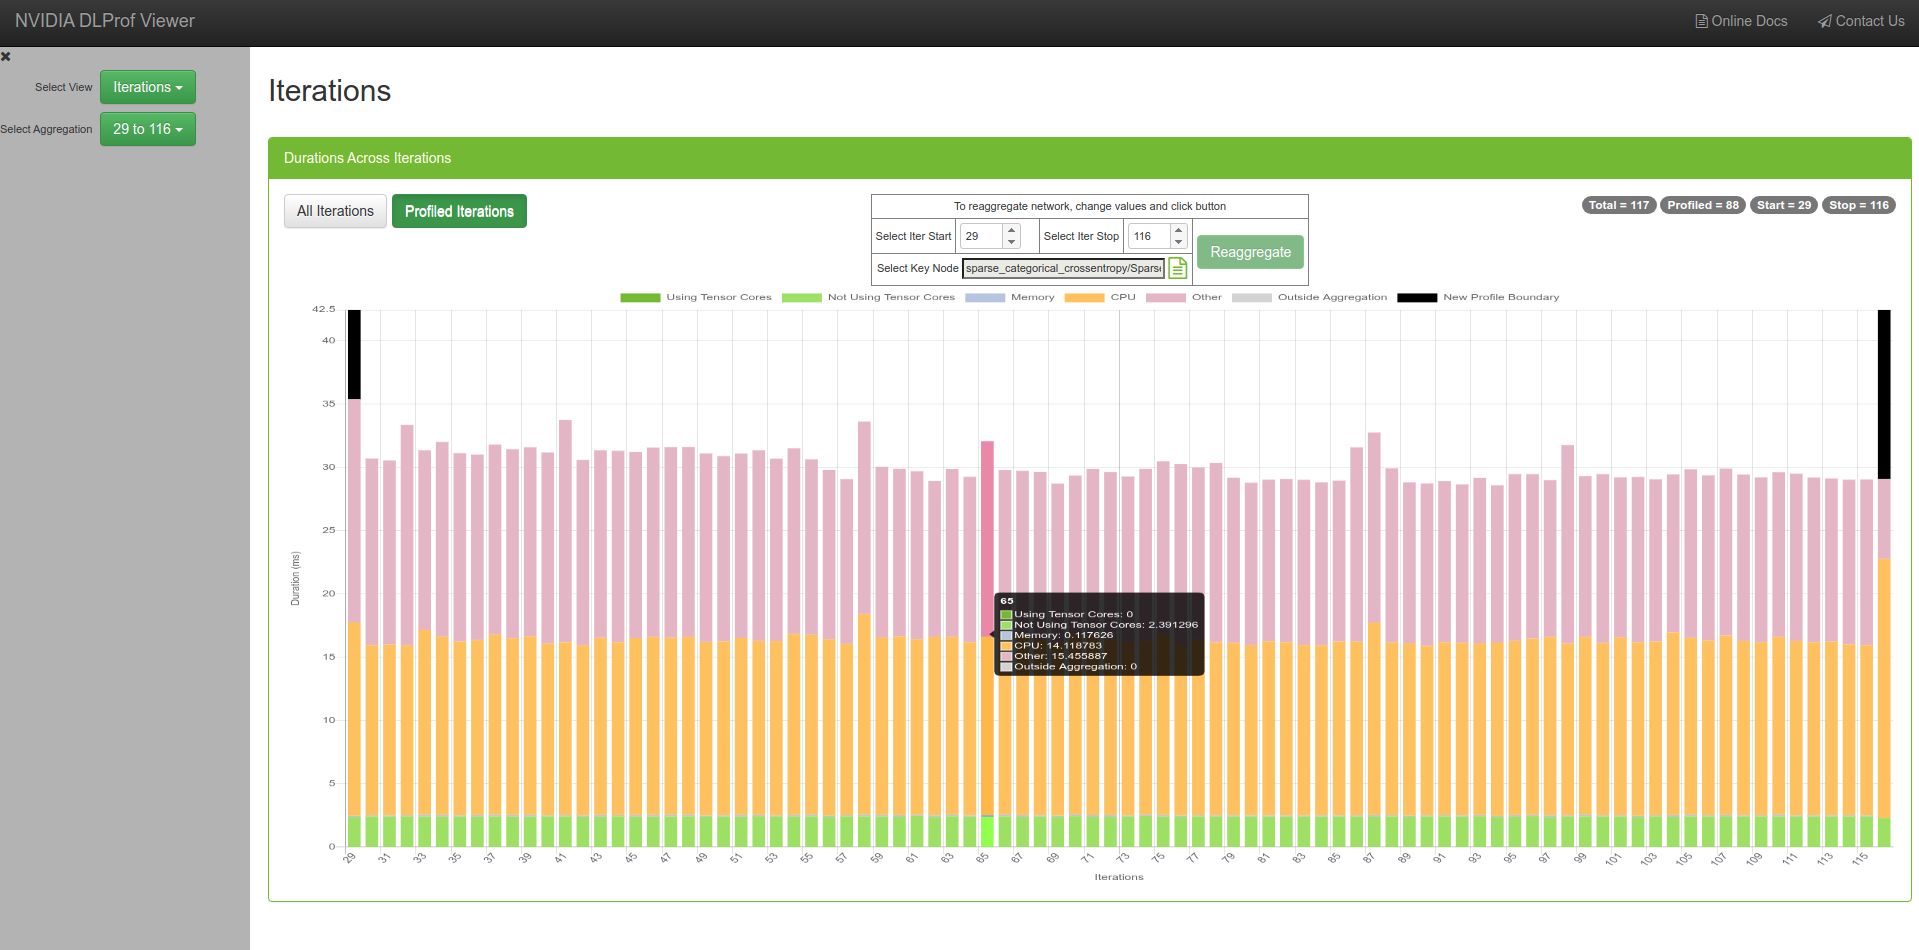Viewport: 1919px width, 950px height.
Task: Hide the Other series via legend
Action: (x=1165, y=298)
